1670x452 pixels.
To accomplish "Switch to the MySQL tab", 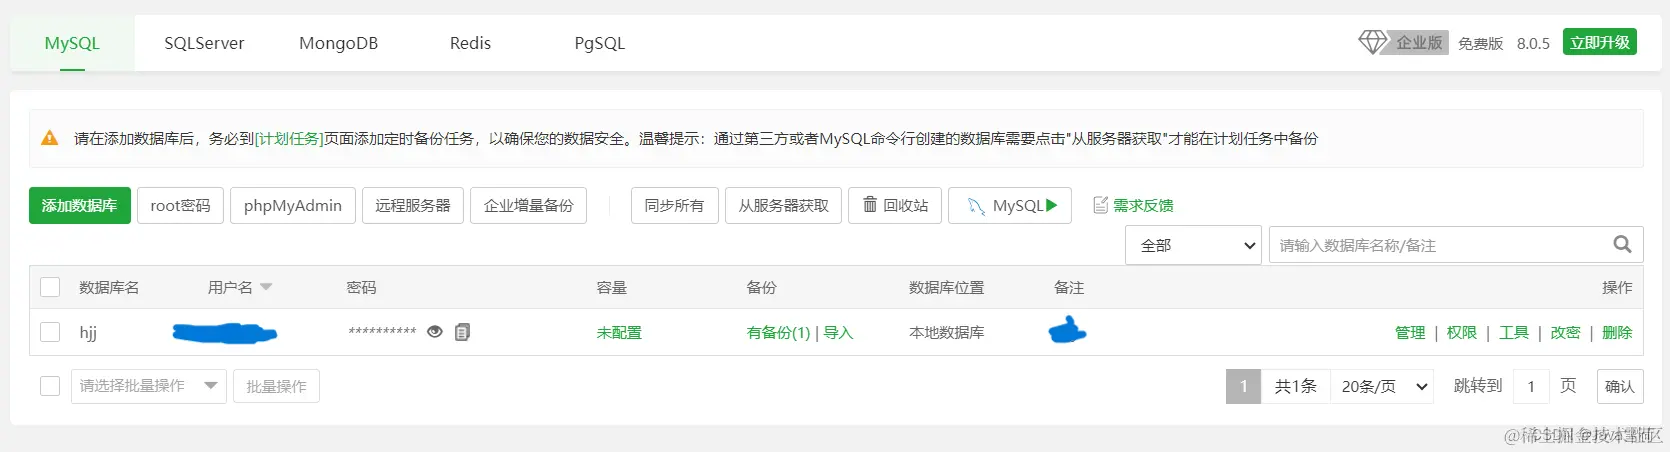I will (x=72, y=43).
